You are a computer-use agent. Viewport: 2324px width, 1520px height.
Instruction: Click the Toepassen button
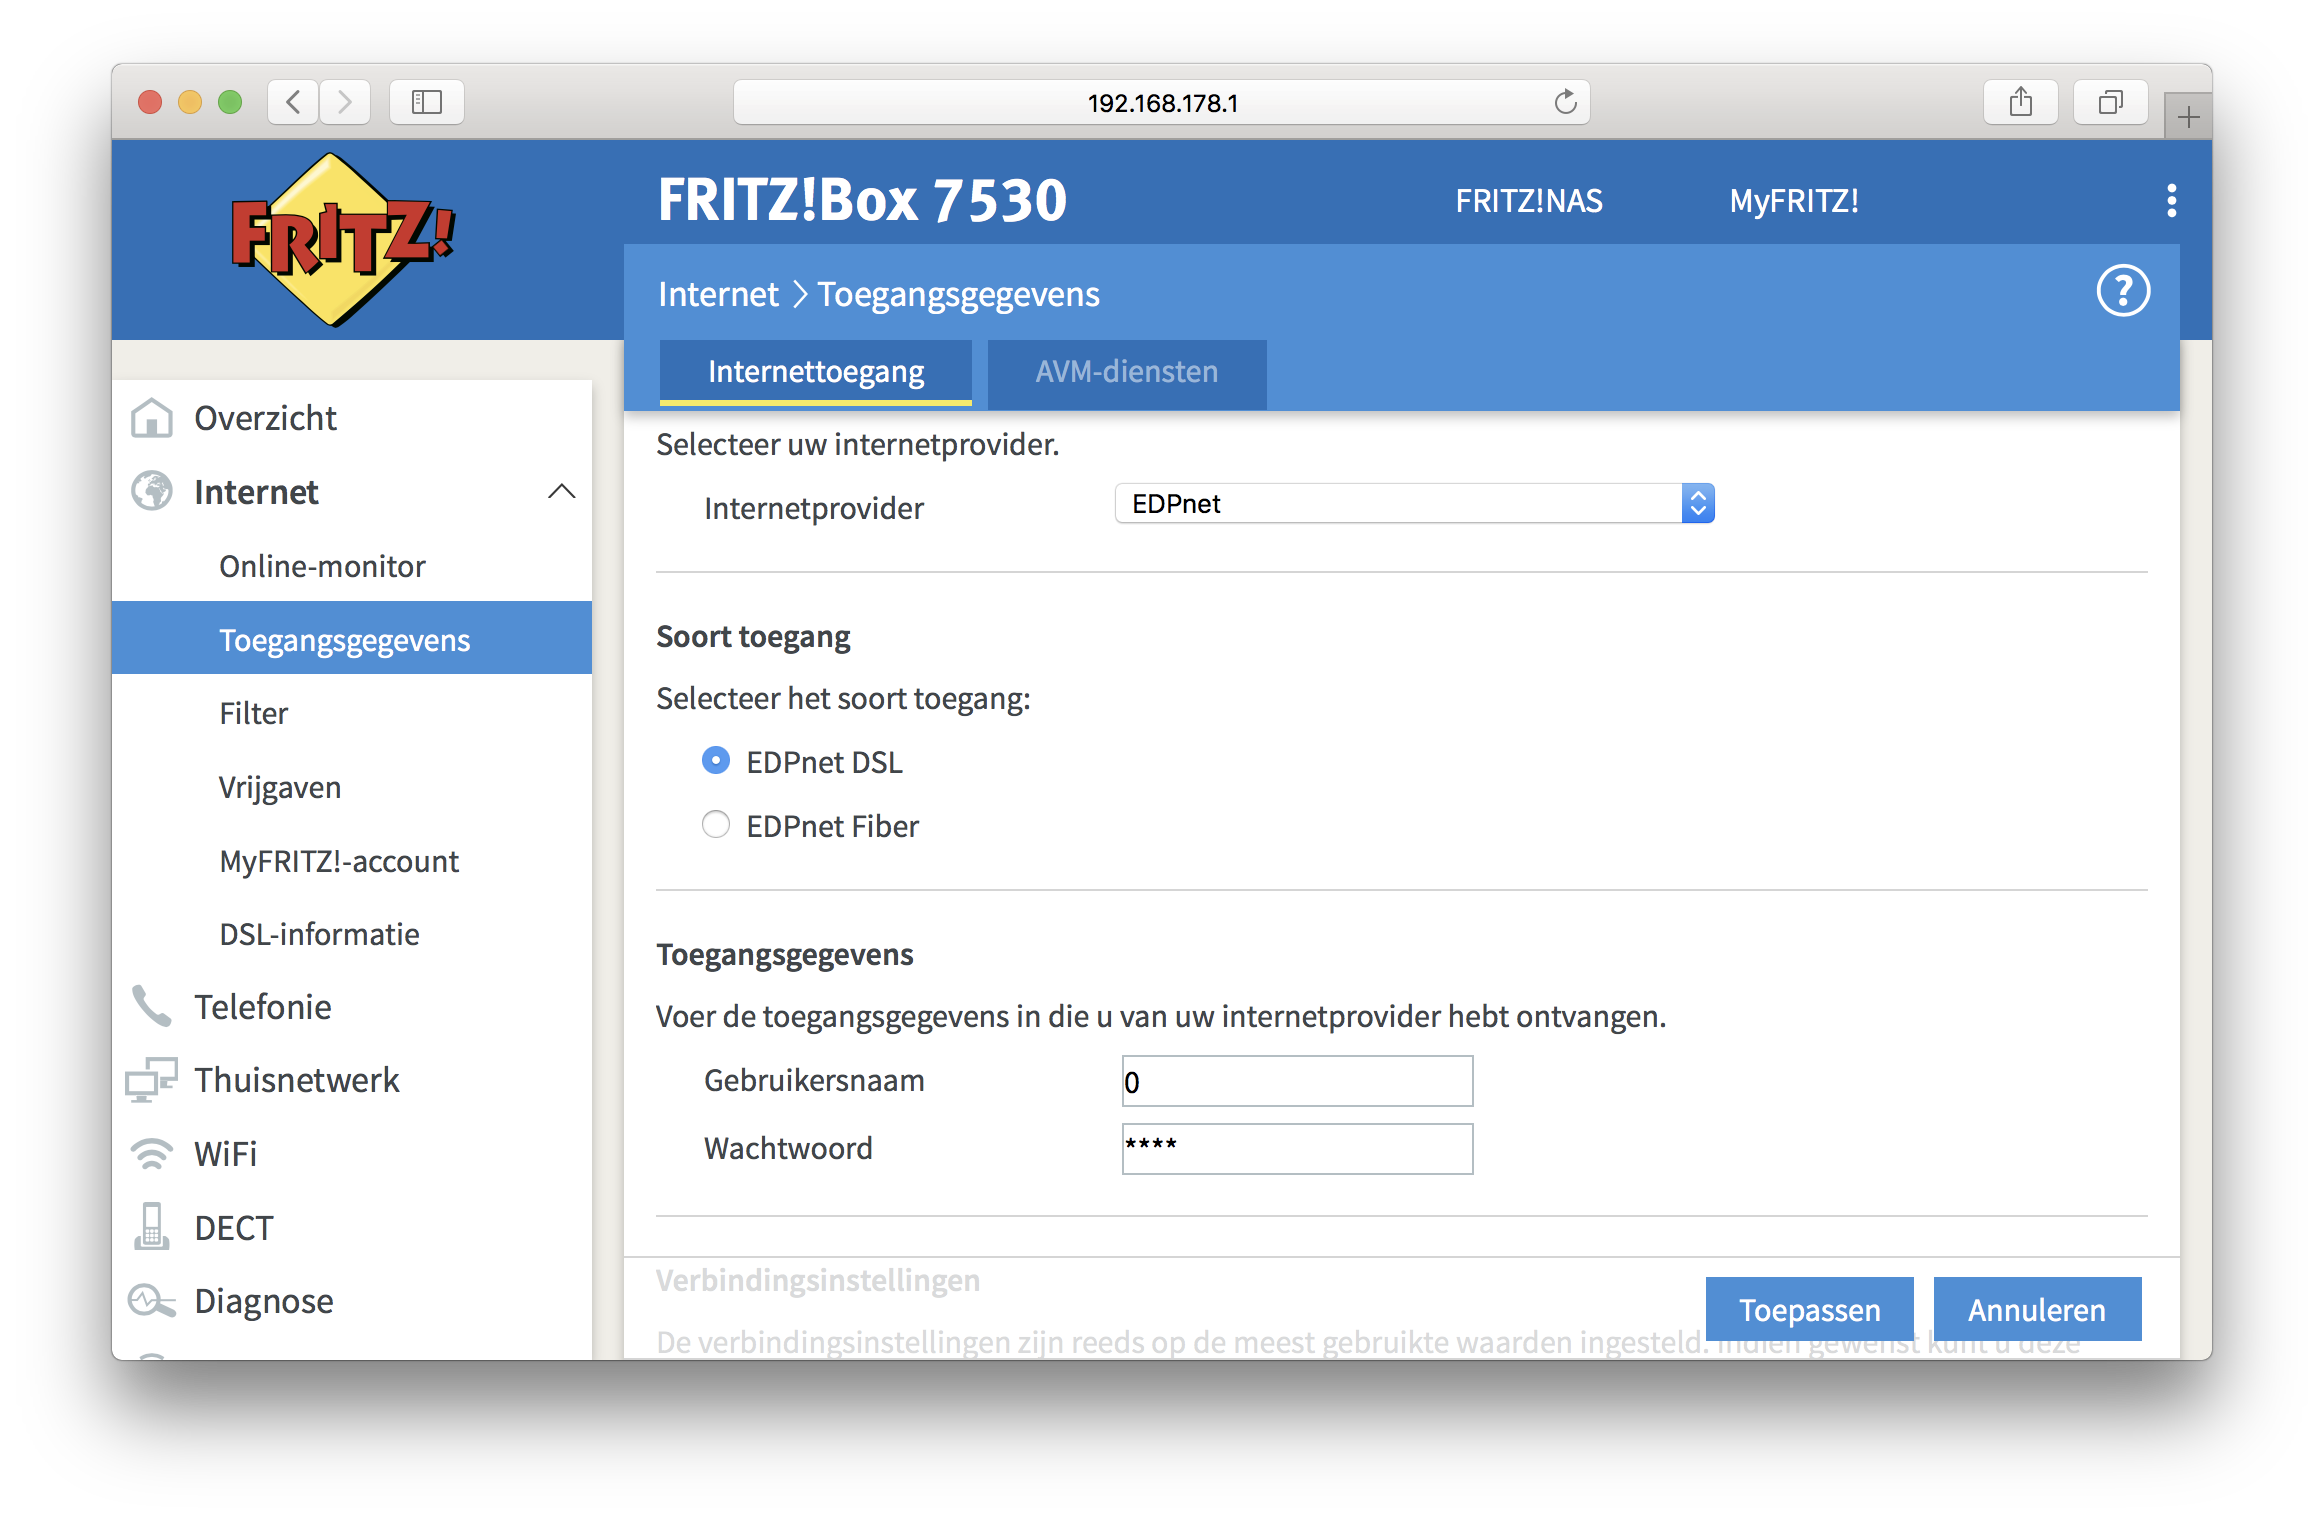1809,1309
